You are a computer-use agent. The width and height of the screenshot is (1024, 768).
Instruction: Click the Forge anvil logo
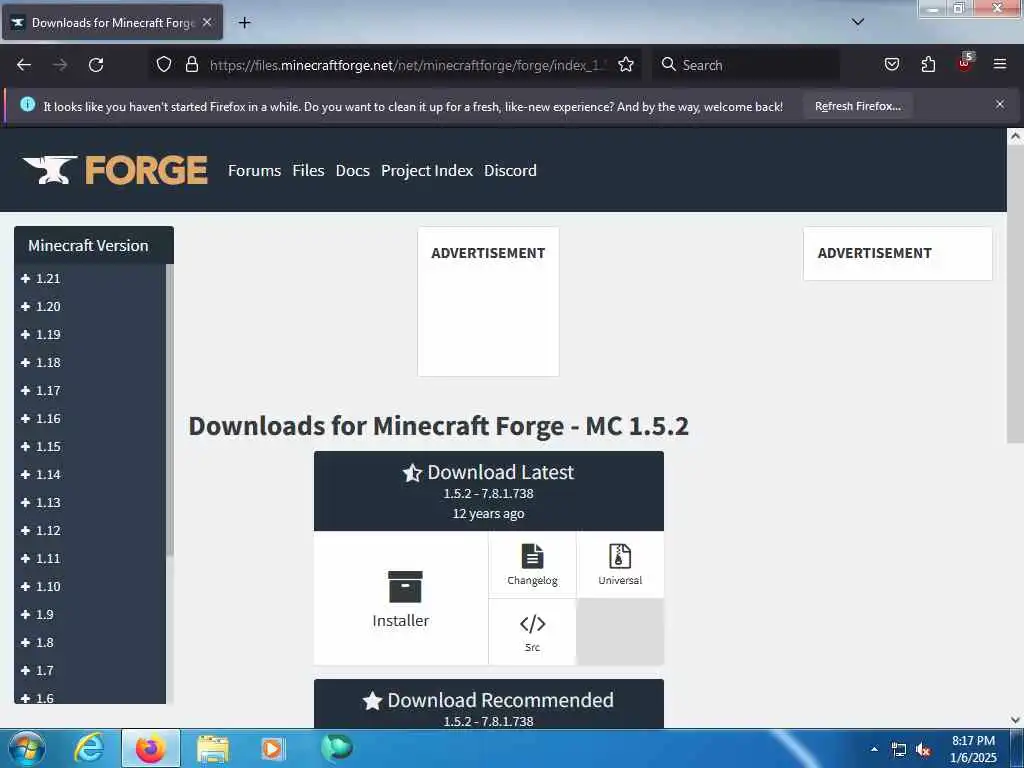point(115,170)
